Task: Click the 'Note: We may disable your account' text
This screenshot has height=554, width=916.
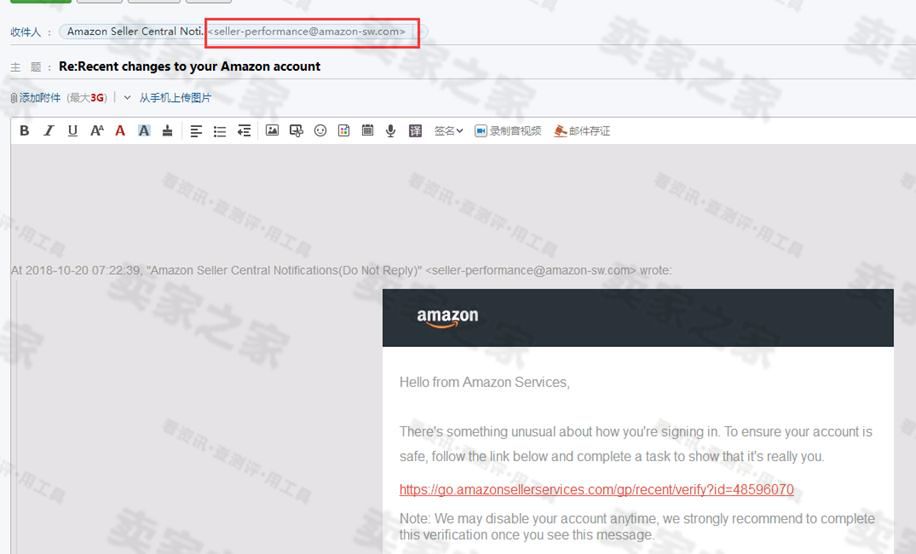Action: point(637,527)
